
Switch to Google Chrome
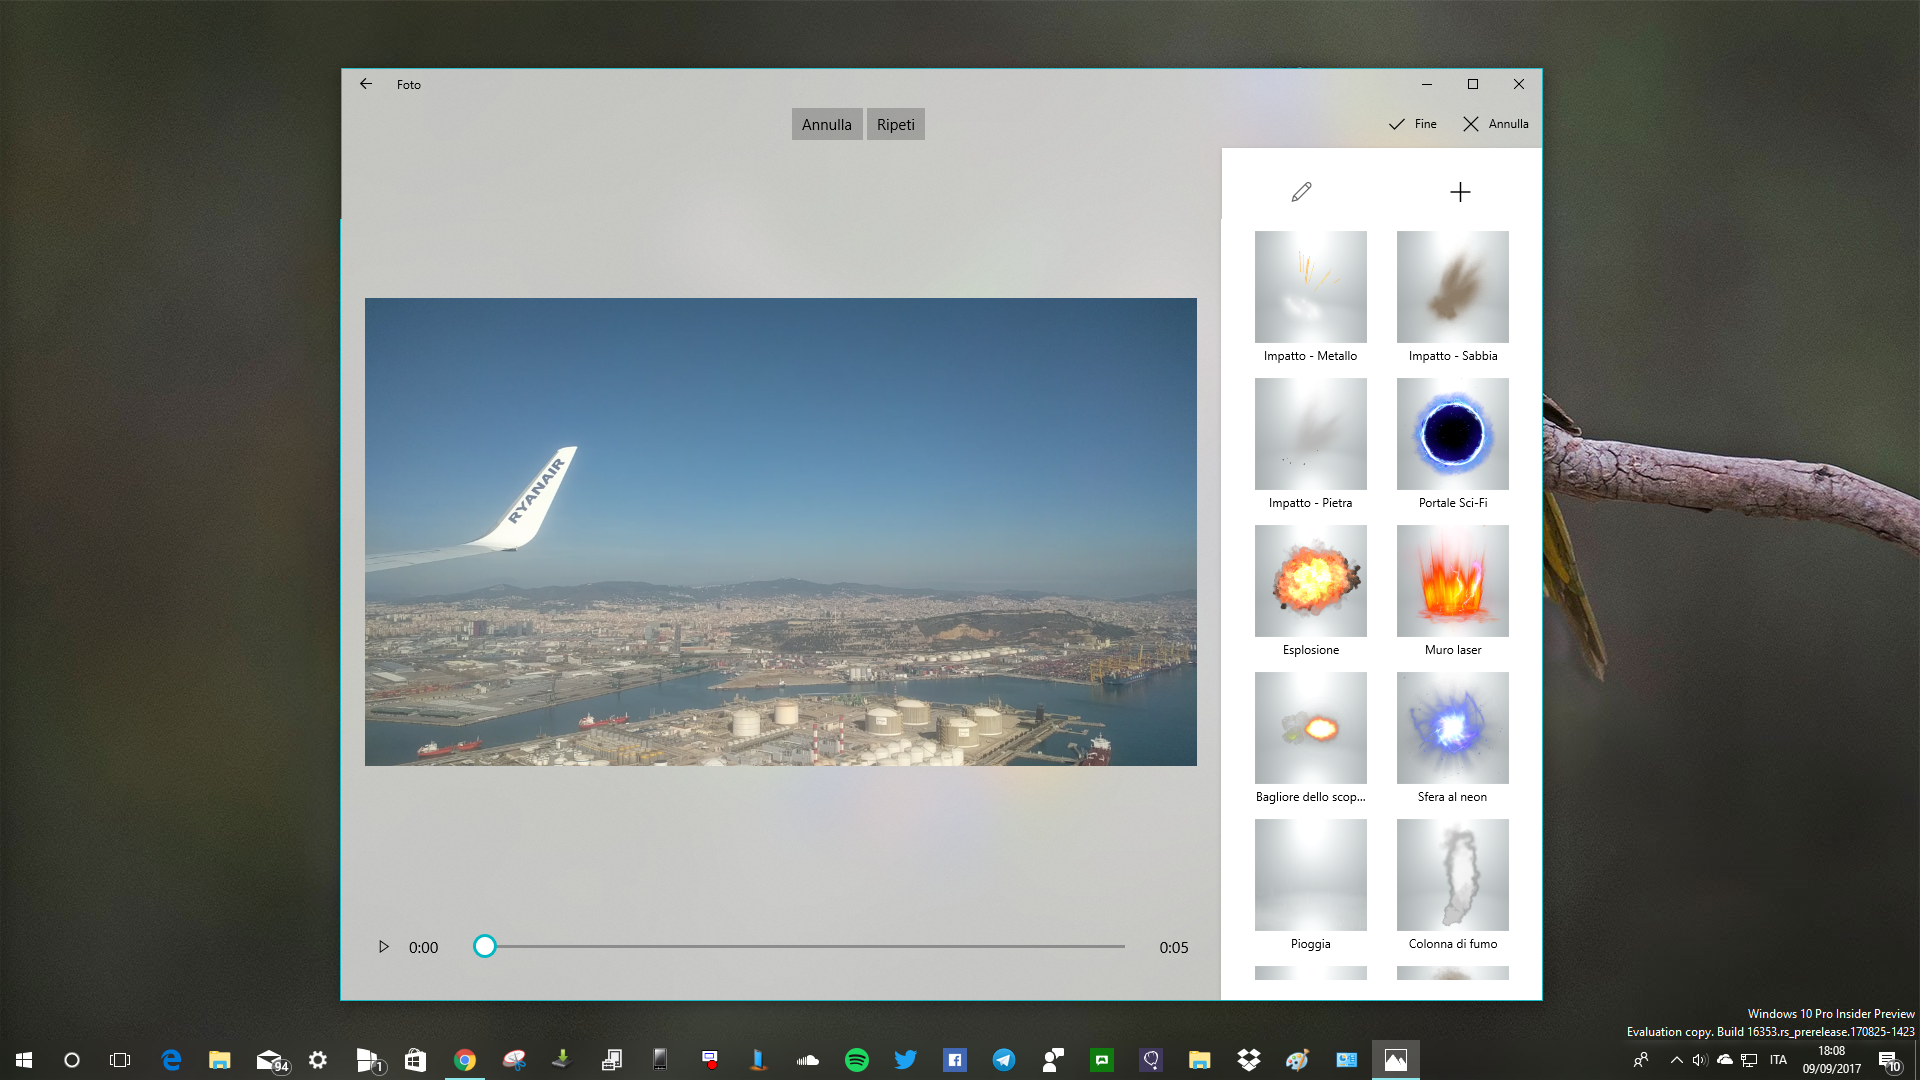[465, 1060]
